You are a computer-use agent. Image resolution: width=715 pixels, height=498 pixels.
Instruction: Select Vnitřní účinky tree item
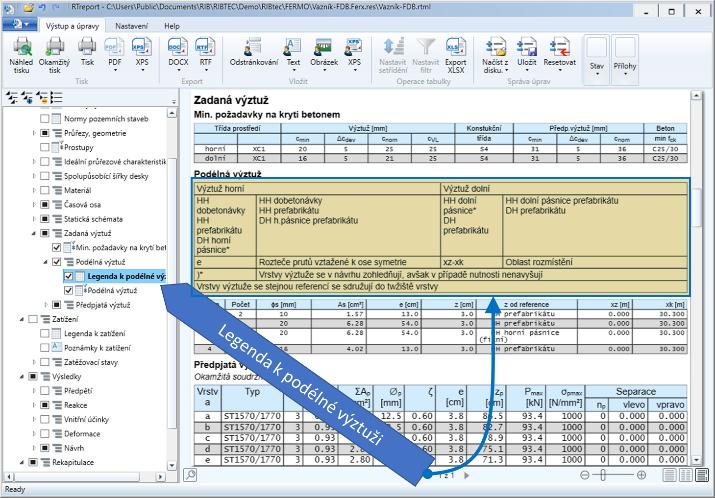click(x=87, y=420)
